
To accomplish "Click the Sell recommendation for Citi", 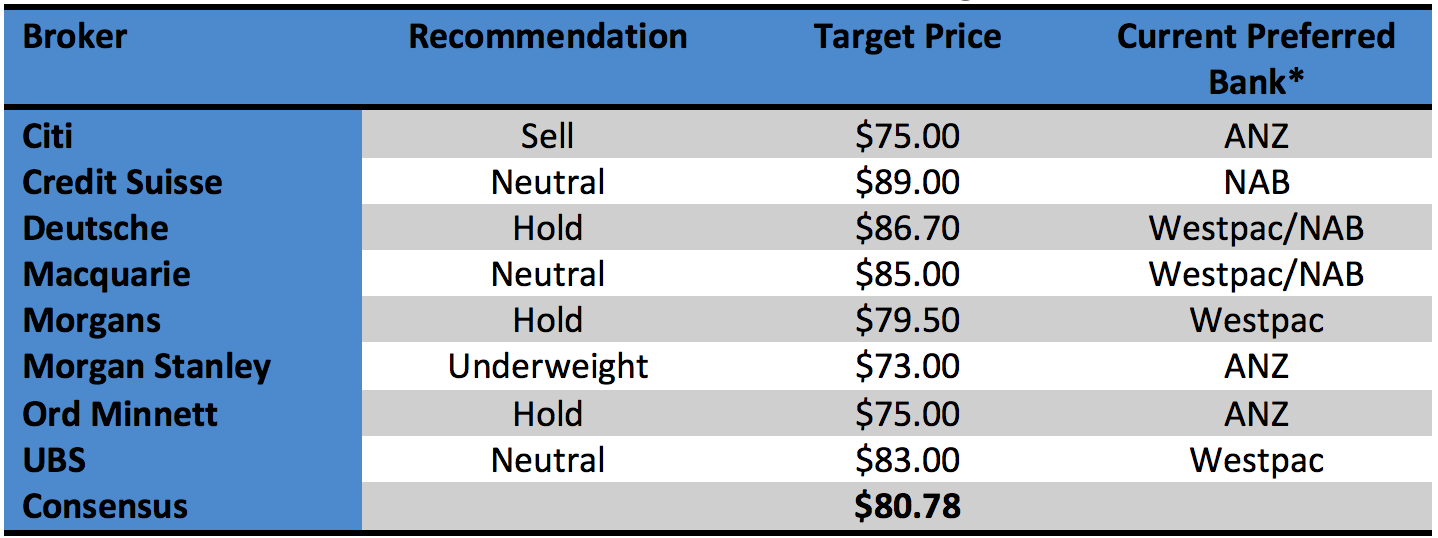I will click(548, 136).
